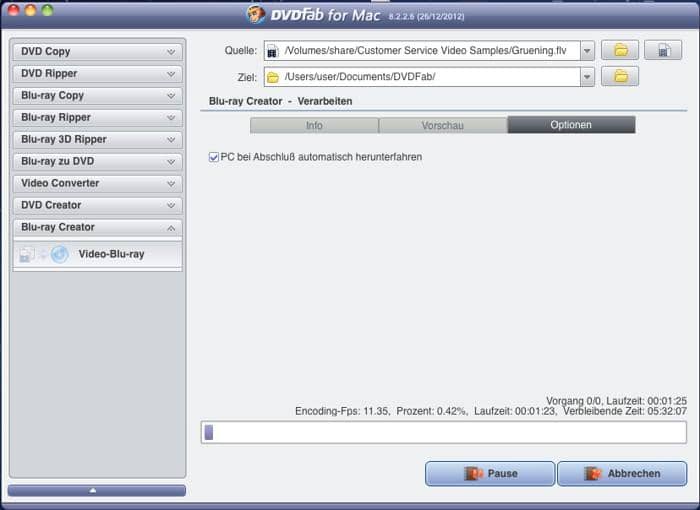
Task: Click film file icon in Quelle field
Action: click(x=272, y=51)
